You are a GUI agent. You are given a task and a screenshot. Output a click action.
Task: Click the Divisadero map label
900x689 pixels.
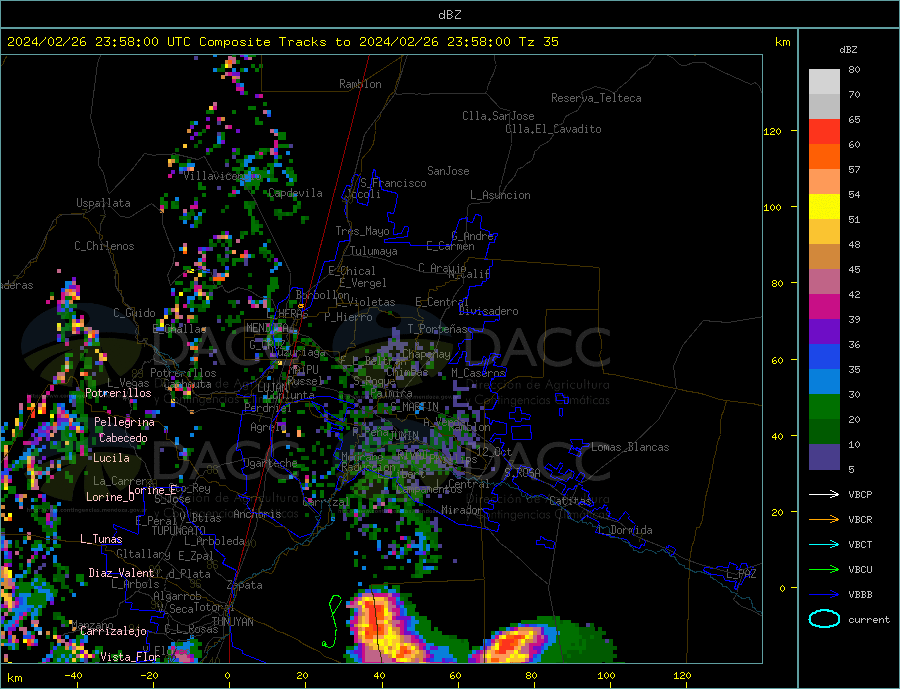click(488, 311)
